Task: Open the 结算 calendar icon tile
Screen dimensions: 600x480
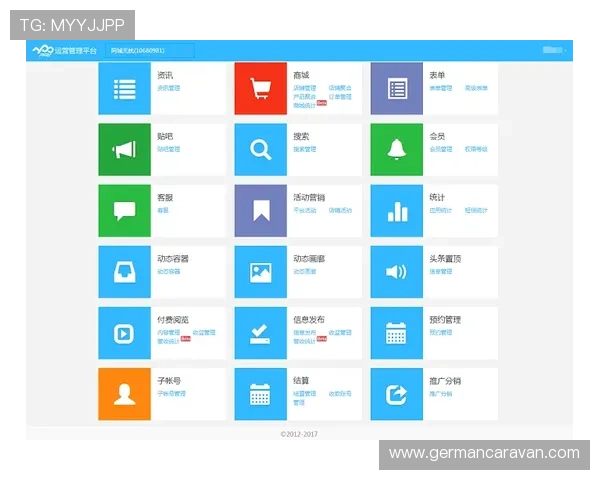Action: 261,394
